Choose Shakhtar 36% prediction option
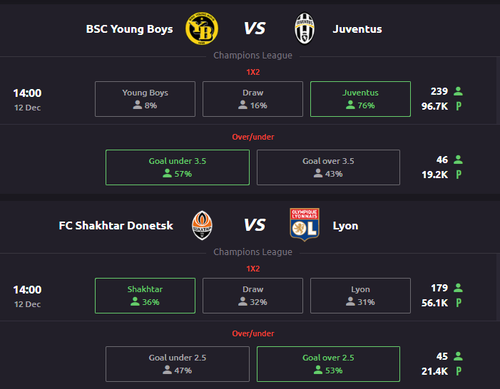This screenshot has width=500, height=389. click(x=145, y=296)
